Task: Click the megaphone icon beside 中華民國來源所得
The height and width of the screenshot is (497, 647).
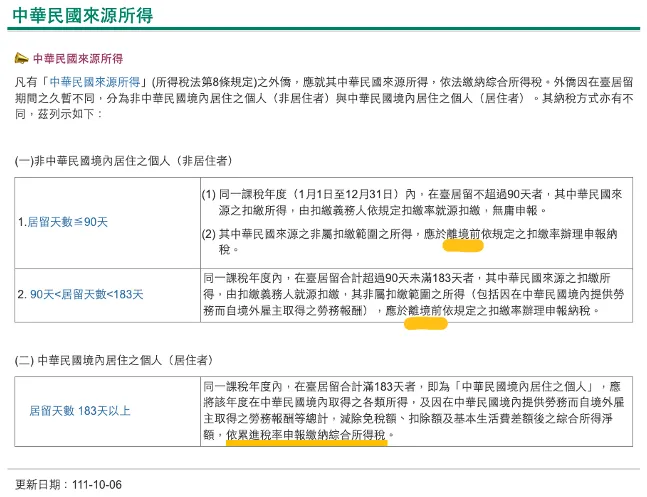Action: click(x=21, y=59)
